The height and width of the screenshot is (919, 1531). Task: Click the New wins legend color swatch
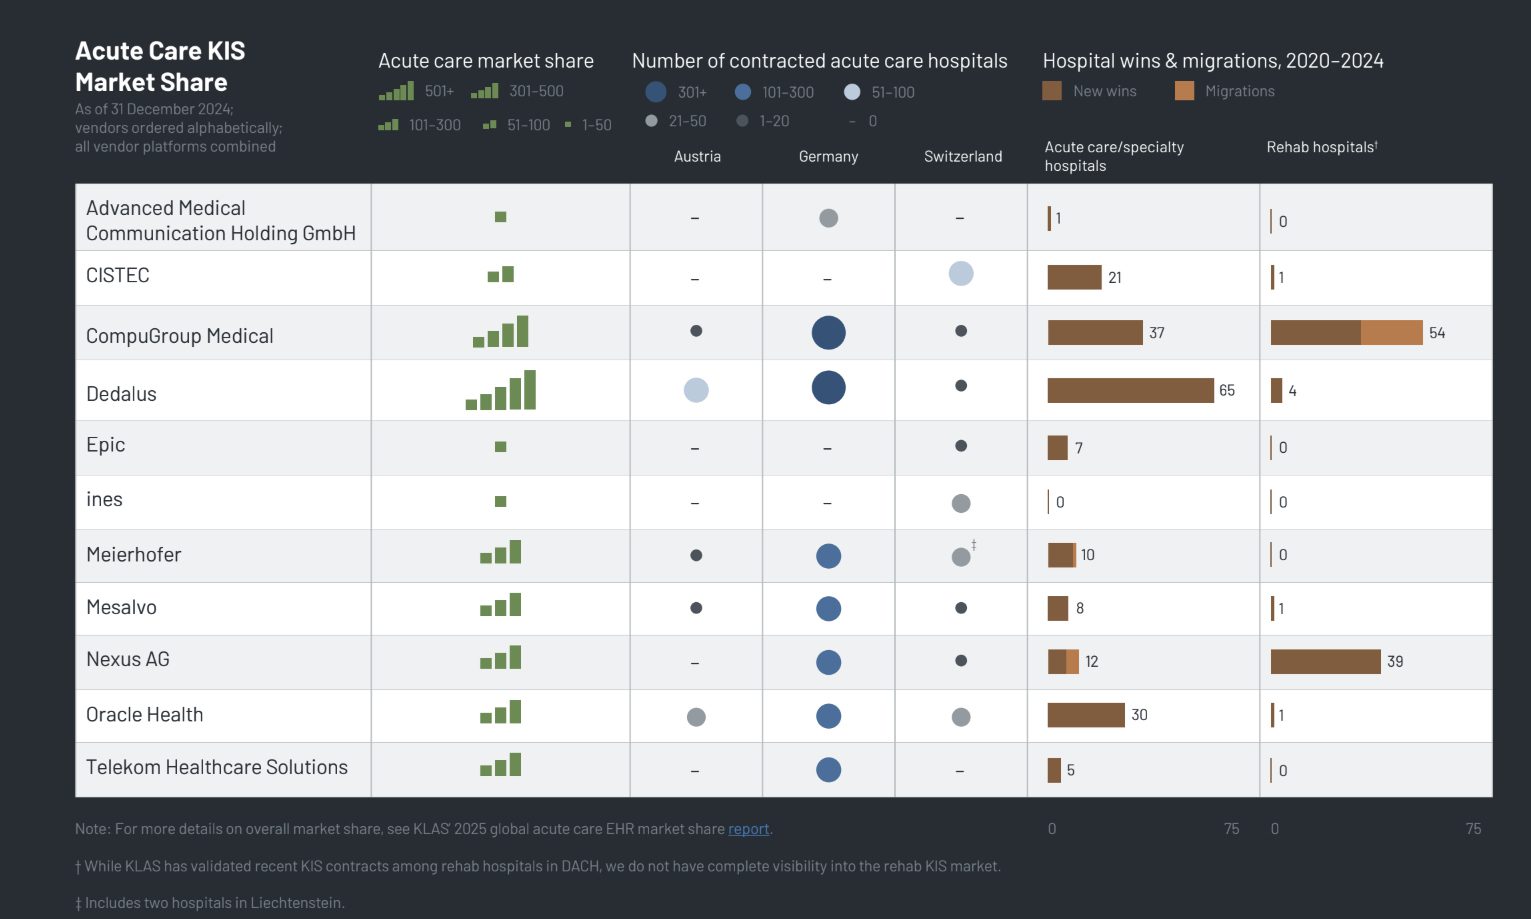(1052, 91)
